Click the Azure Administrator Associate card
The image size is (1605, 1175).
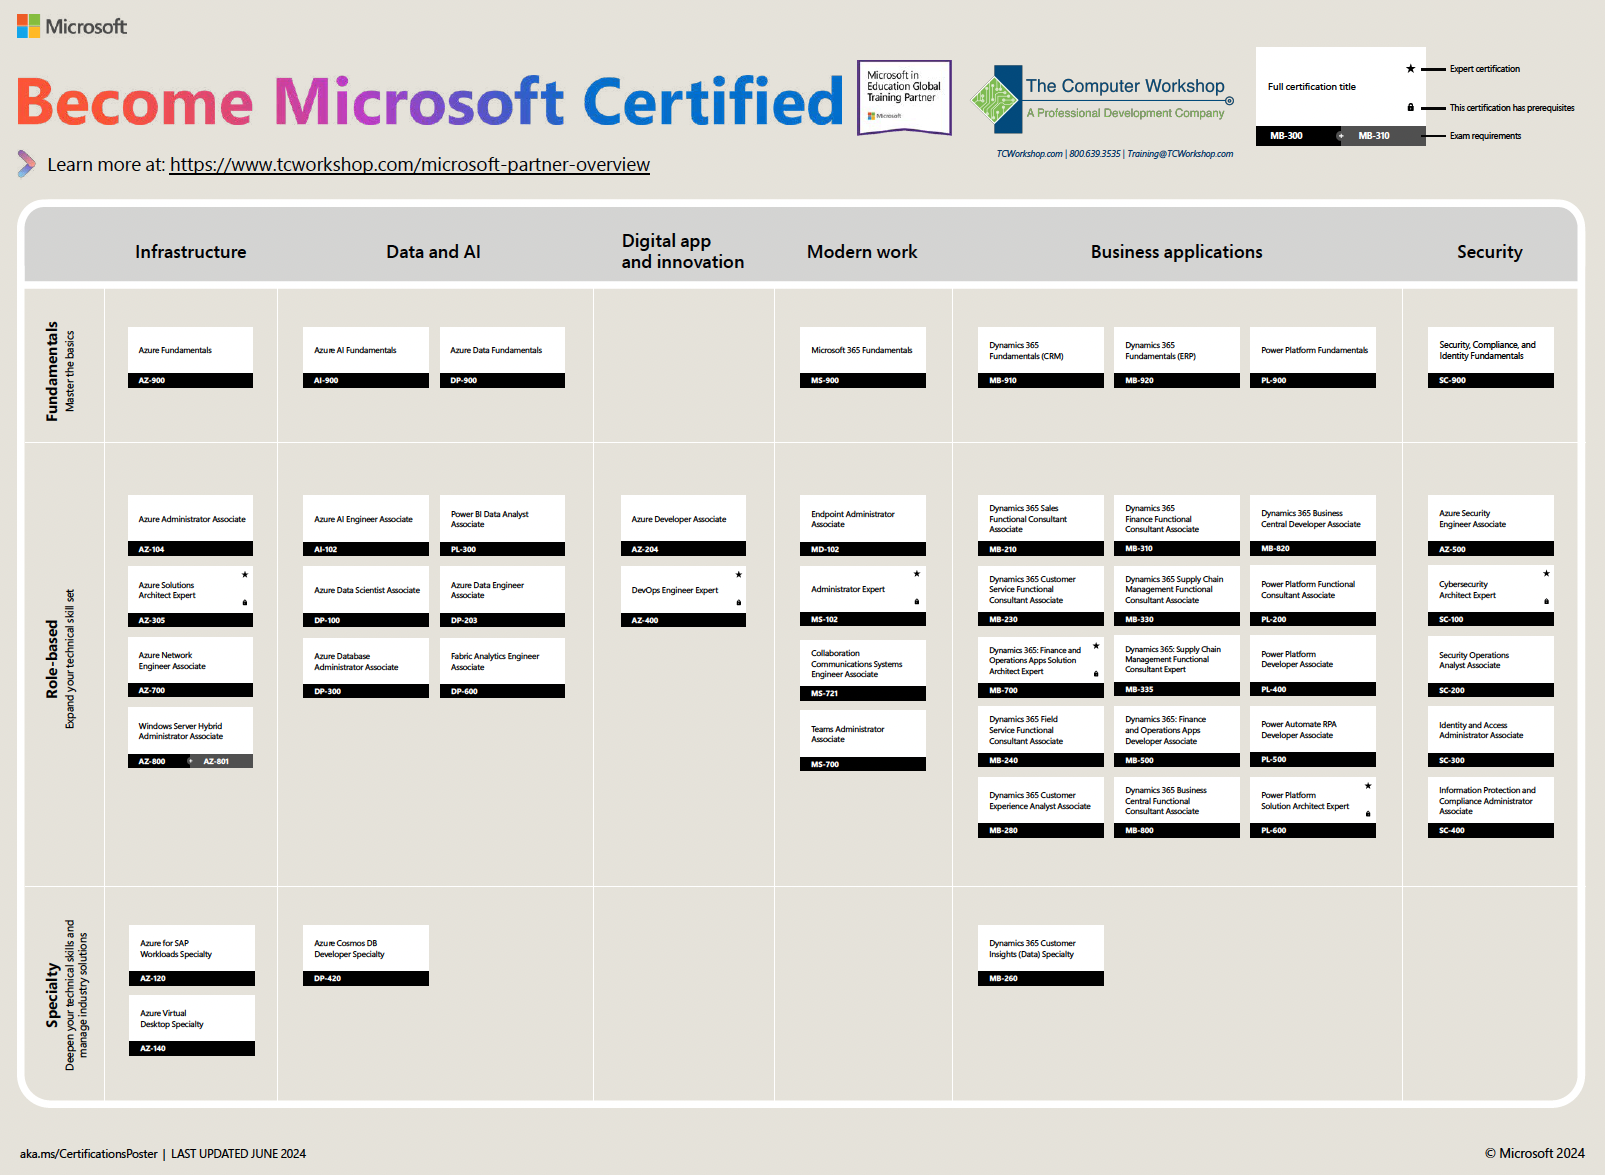tap(190, 526)
